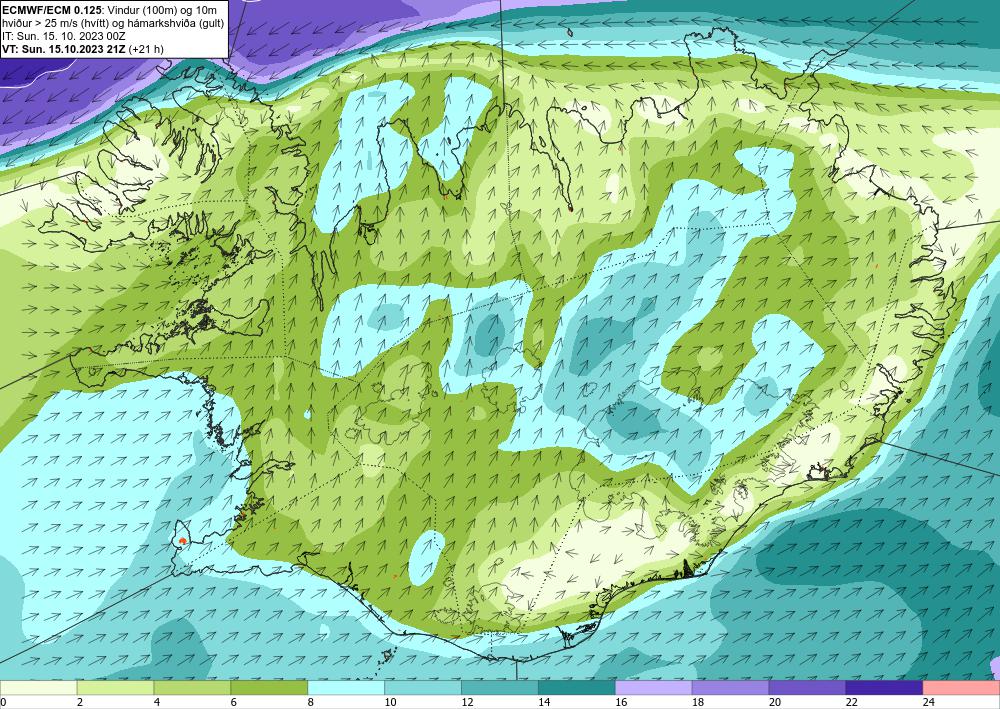
Task: Click the '10' label on the color scale
Action: point(390,702)
